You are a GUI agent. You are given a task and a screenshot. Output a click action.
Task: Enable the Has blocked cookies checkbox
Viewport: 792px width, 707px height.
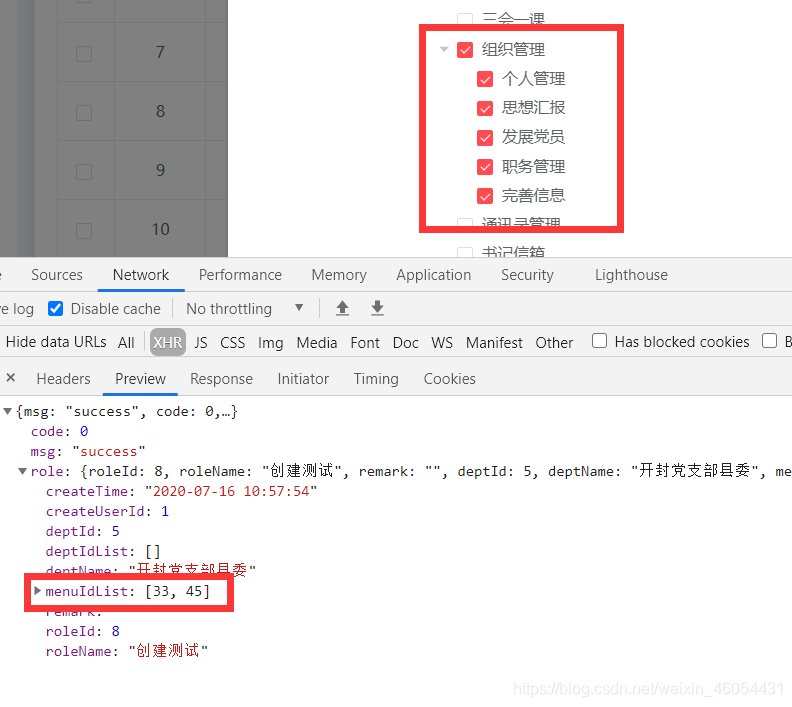click(x=600, y=341)
